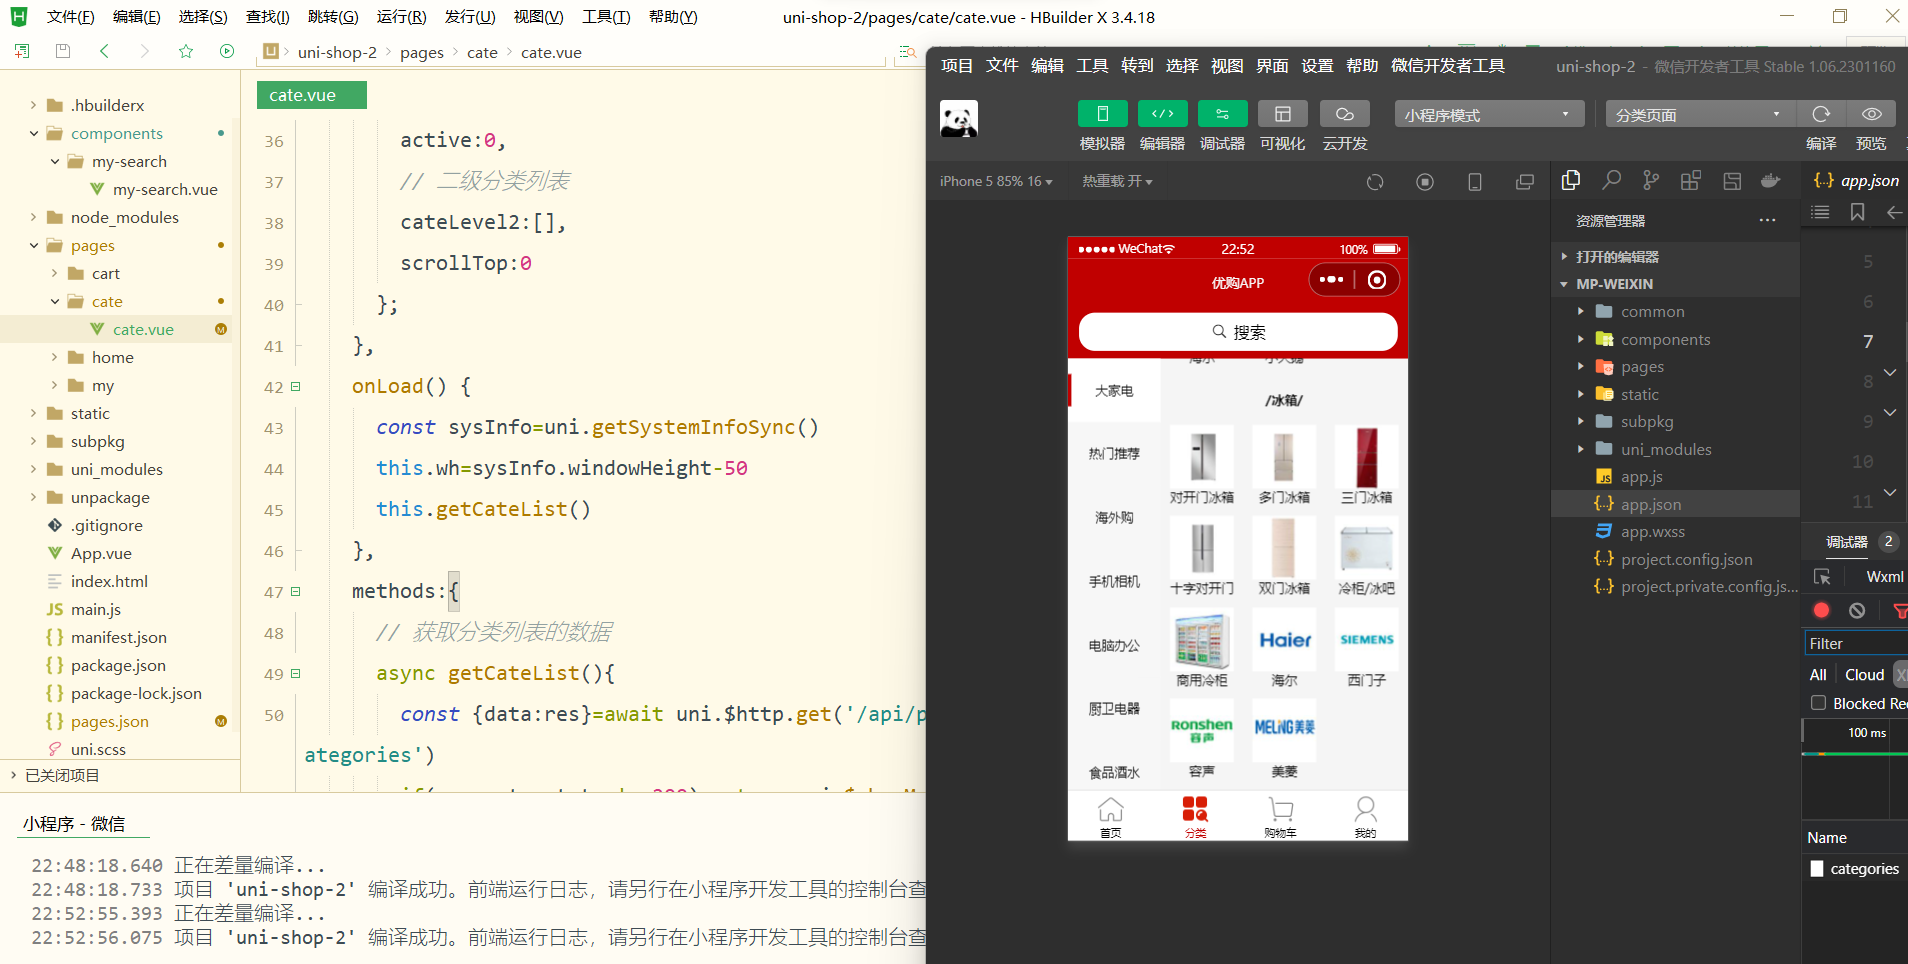Open the 小程序模式 dropdown
The height and width of the screenshot is (964, 1908).
(x=1488, y=114)
